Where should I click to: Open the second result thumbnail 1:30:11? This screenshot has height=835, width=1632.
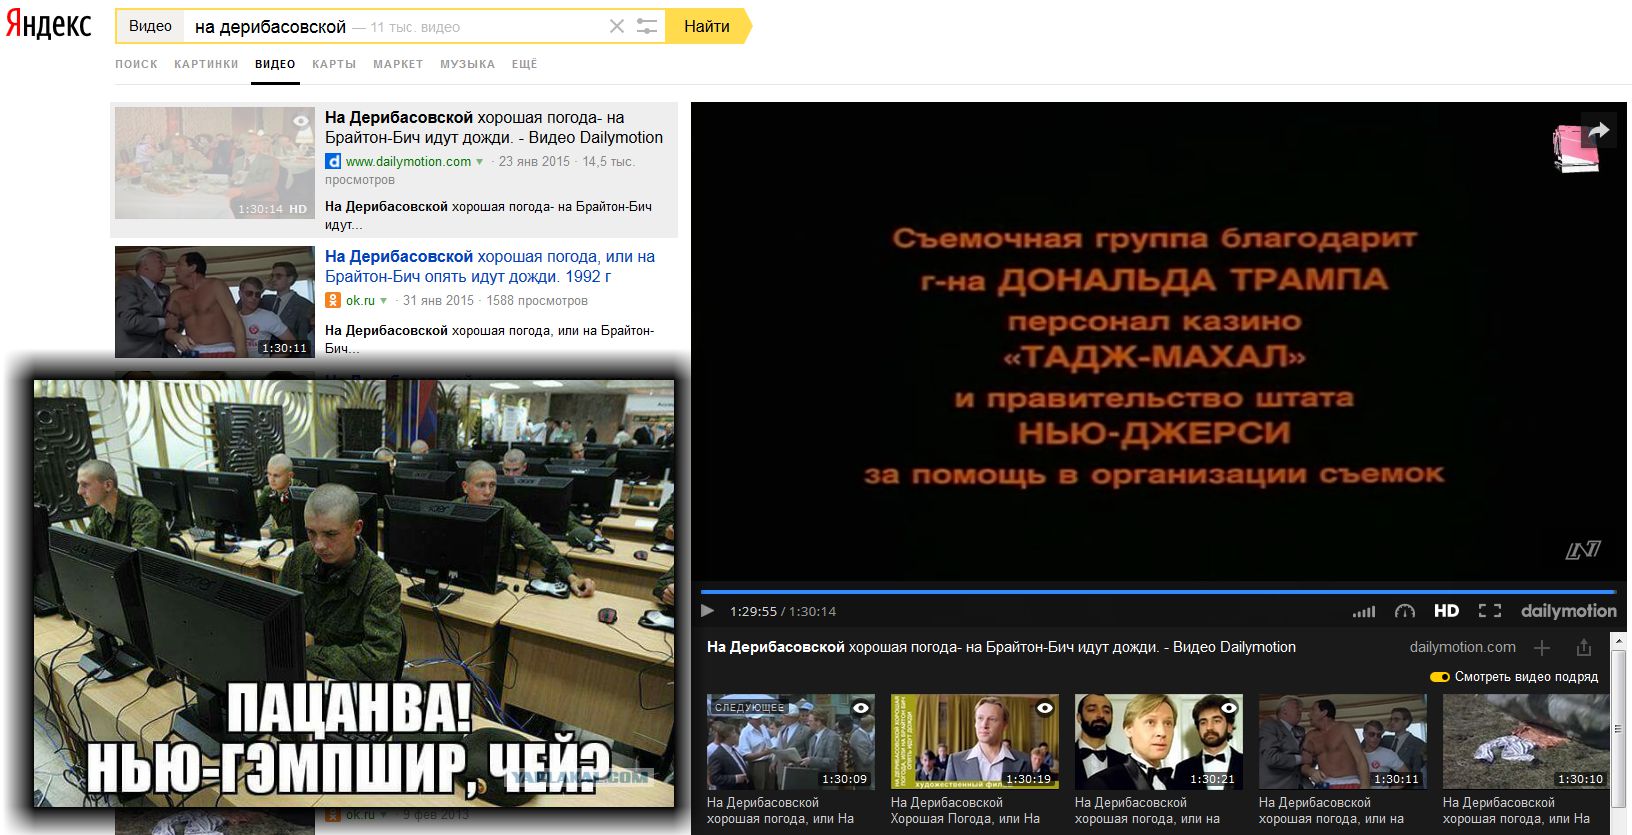[215, 302]
